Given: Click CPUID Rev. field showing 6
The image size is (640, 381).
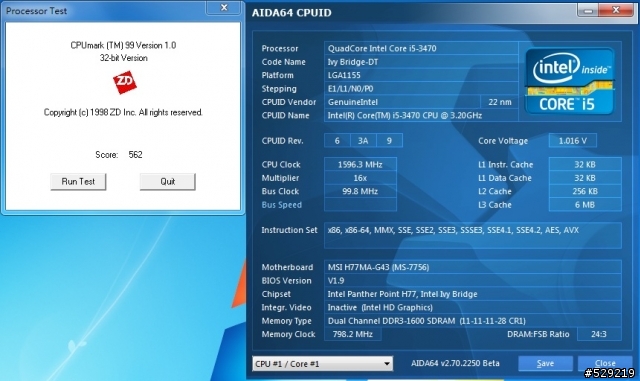Looking at the screenshot, I should pos(337,141).
